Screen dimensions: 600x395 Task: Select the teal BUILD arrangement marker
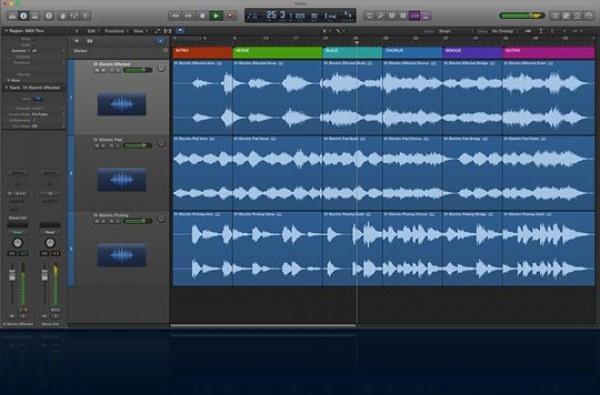352,53
